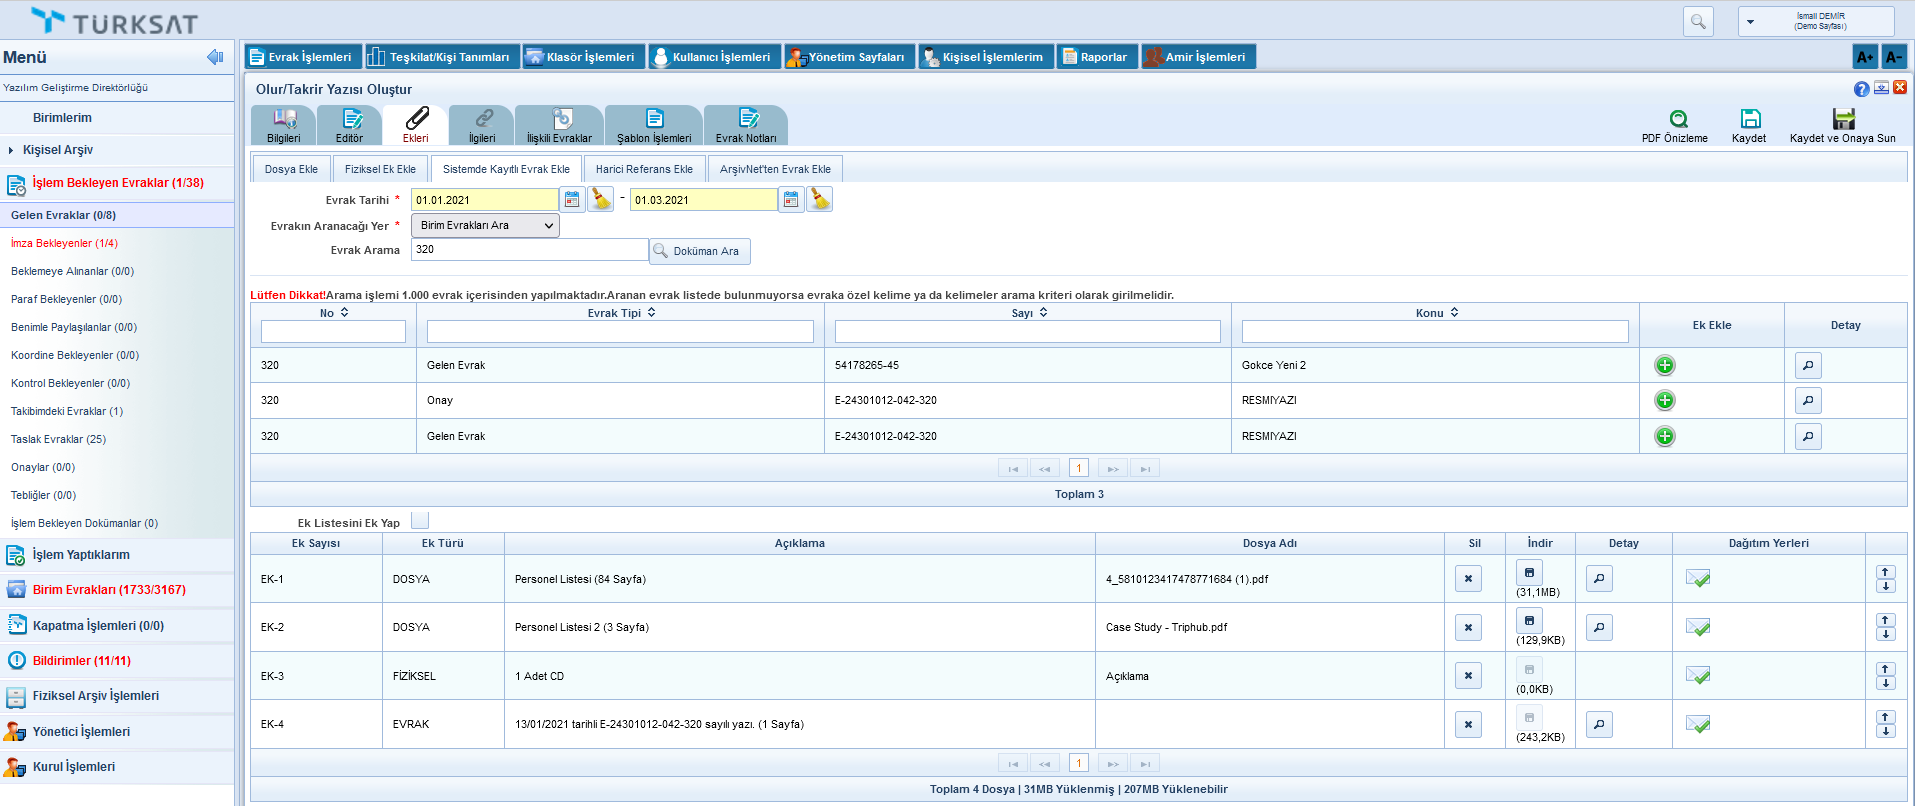The height and width of the screenshot is (806, 1915).
Task: Click Doküman Ara button
Action: [699, 251]
